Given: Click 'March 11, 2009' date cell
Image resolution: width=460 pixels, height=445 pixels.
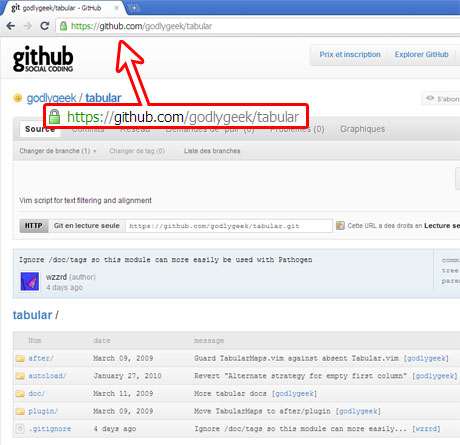Looking at the screenshot, I should click(x=123, y=394).
